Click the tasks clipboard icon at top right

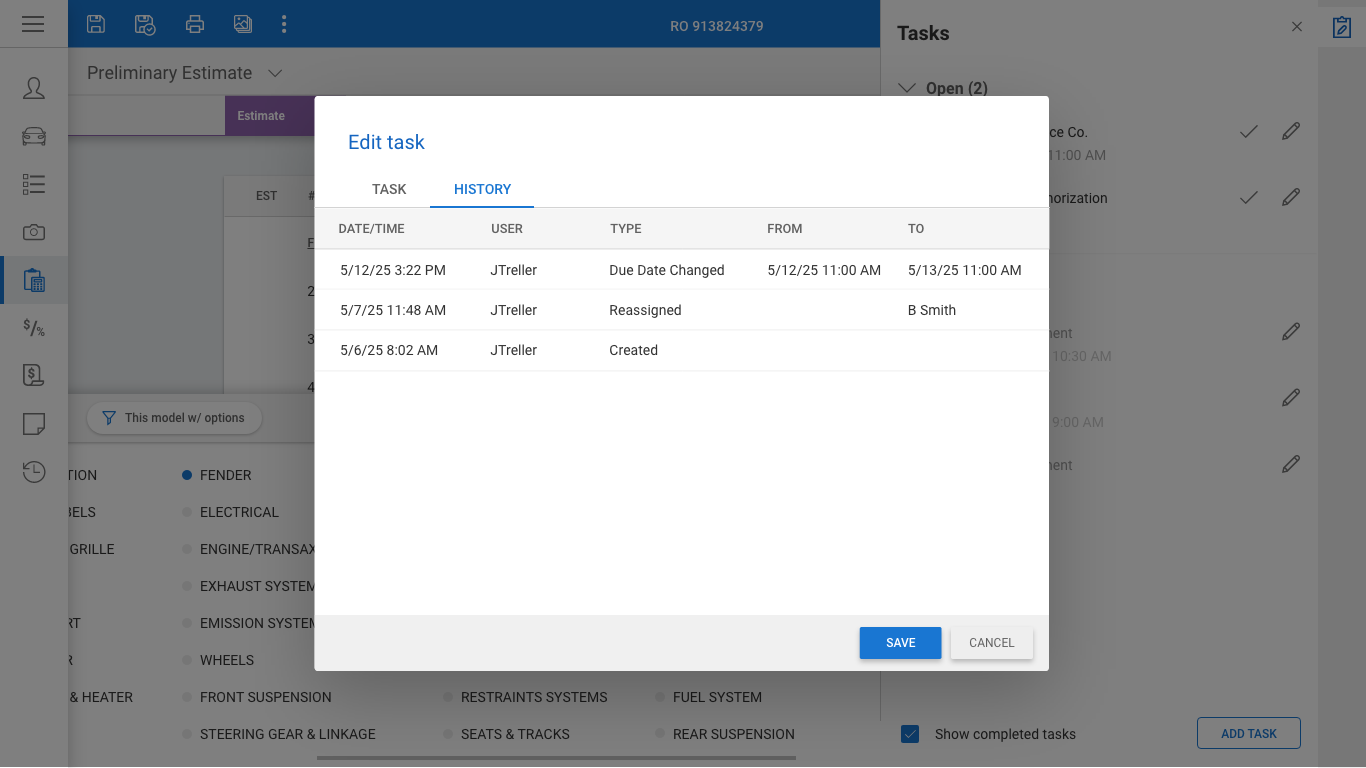(x=1342, y=27)
